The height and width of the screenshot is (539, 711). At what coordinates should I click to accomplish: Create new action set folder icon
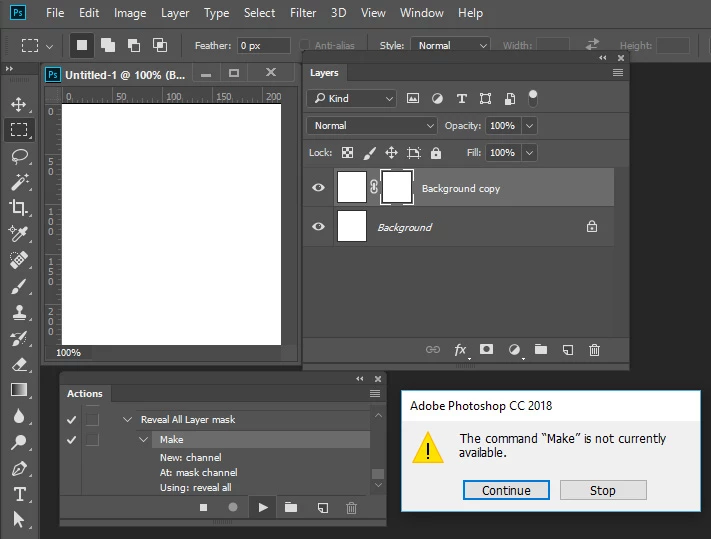click(291, 507)
